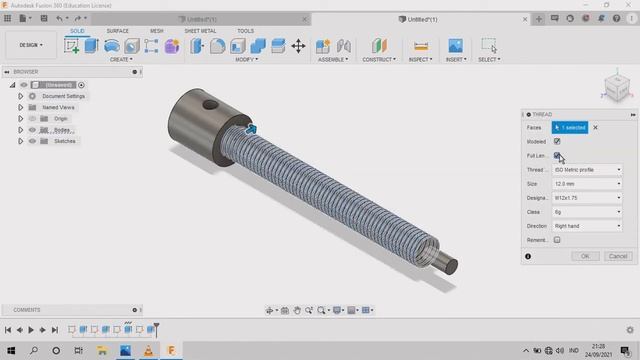Select the Create Sketch tool
Image resolution: width=640 pixels, height=360 pixels.
[71, 46]
